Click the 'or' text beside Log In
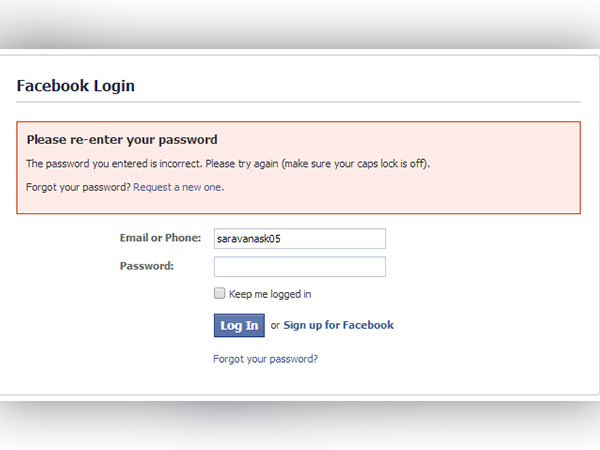Viewport: 600px width, 450px height. click(x=275, y=325)
